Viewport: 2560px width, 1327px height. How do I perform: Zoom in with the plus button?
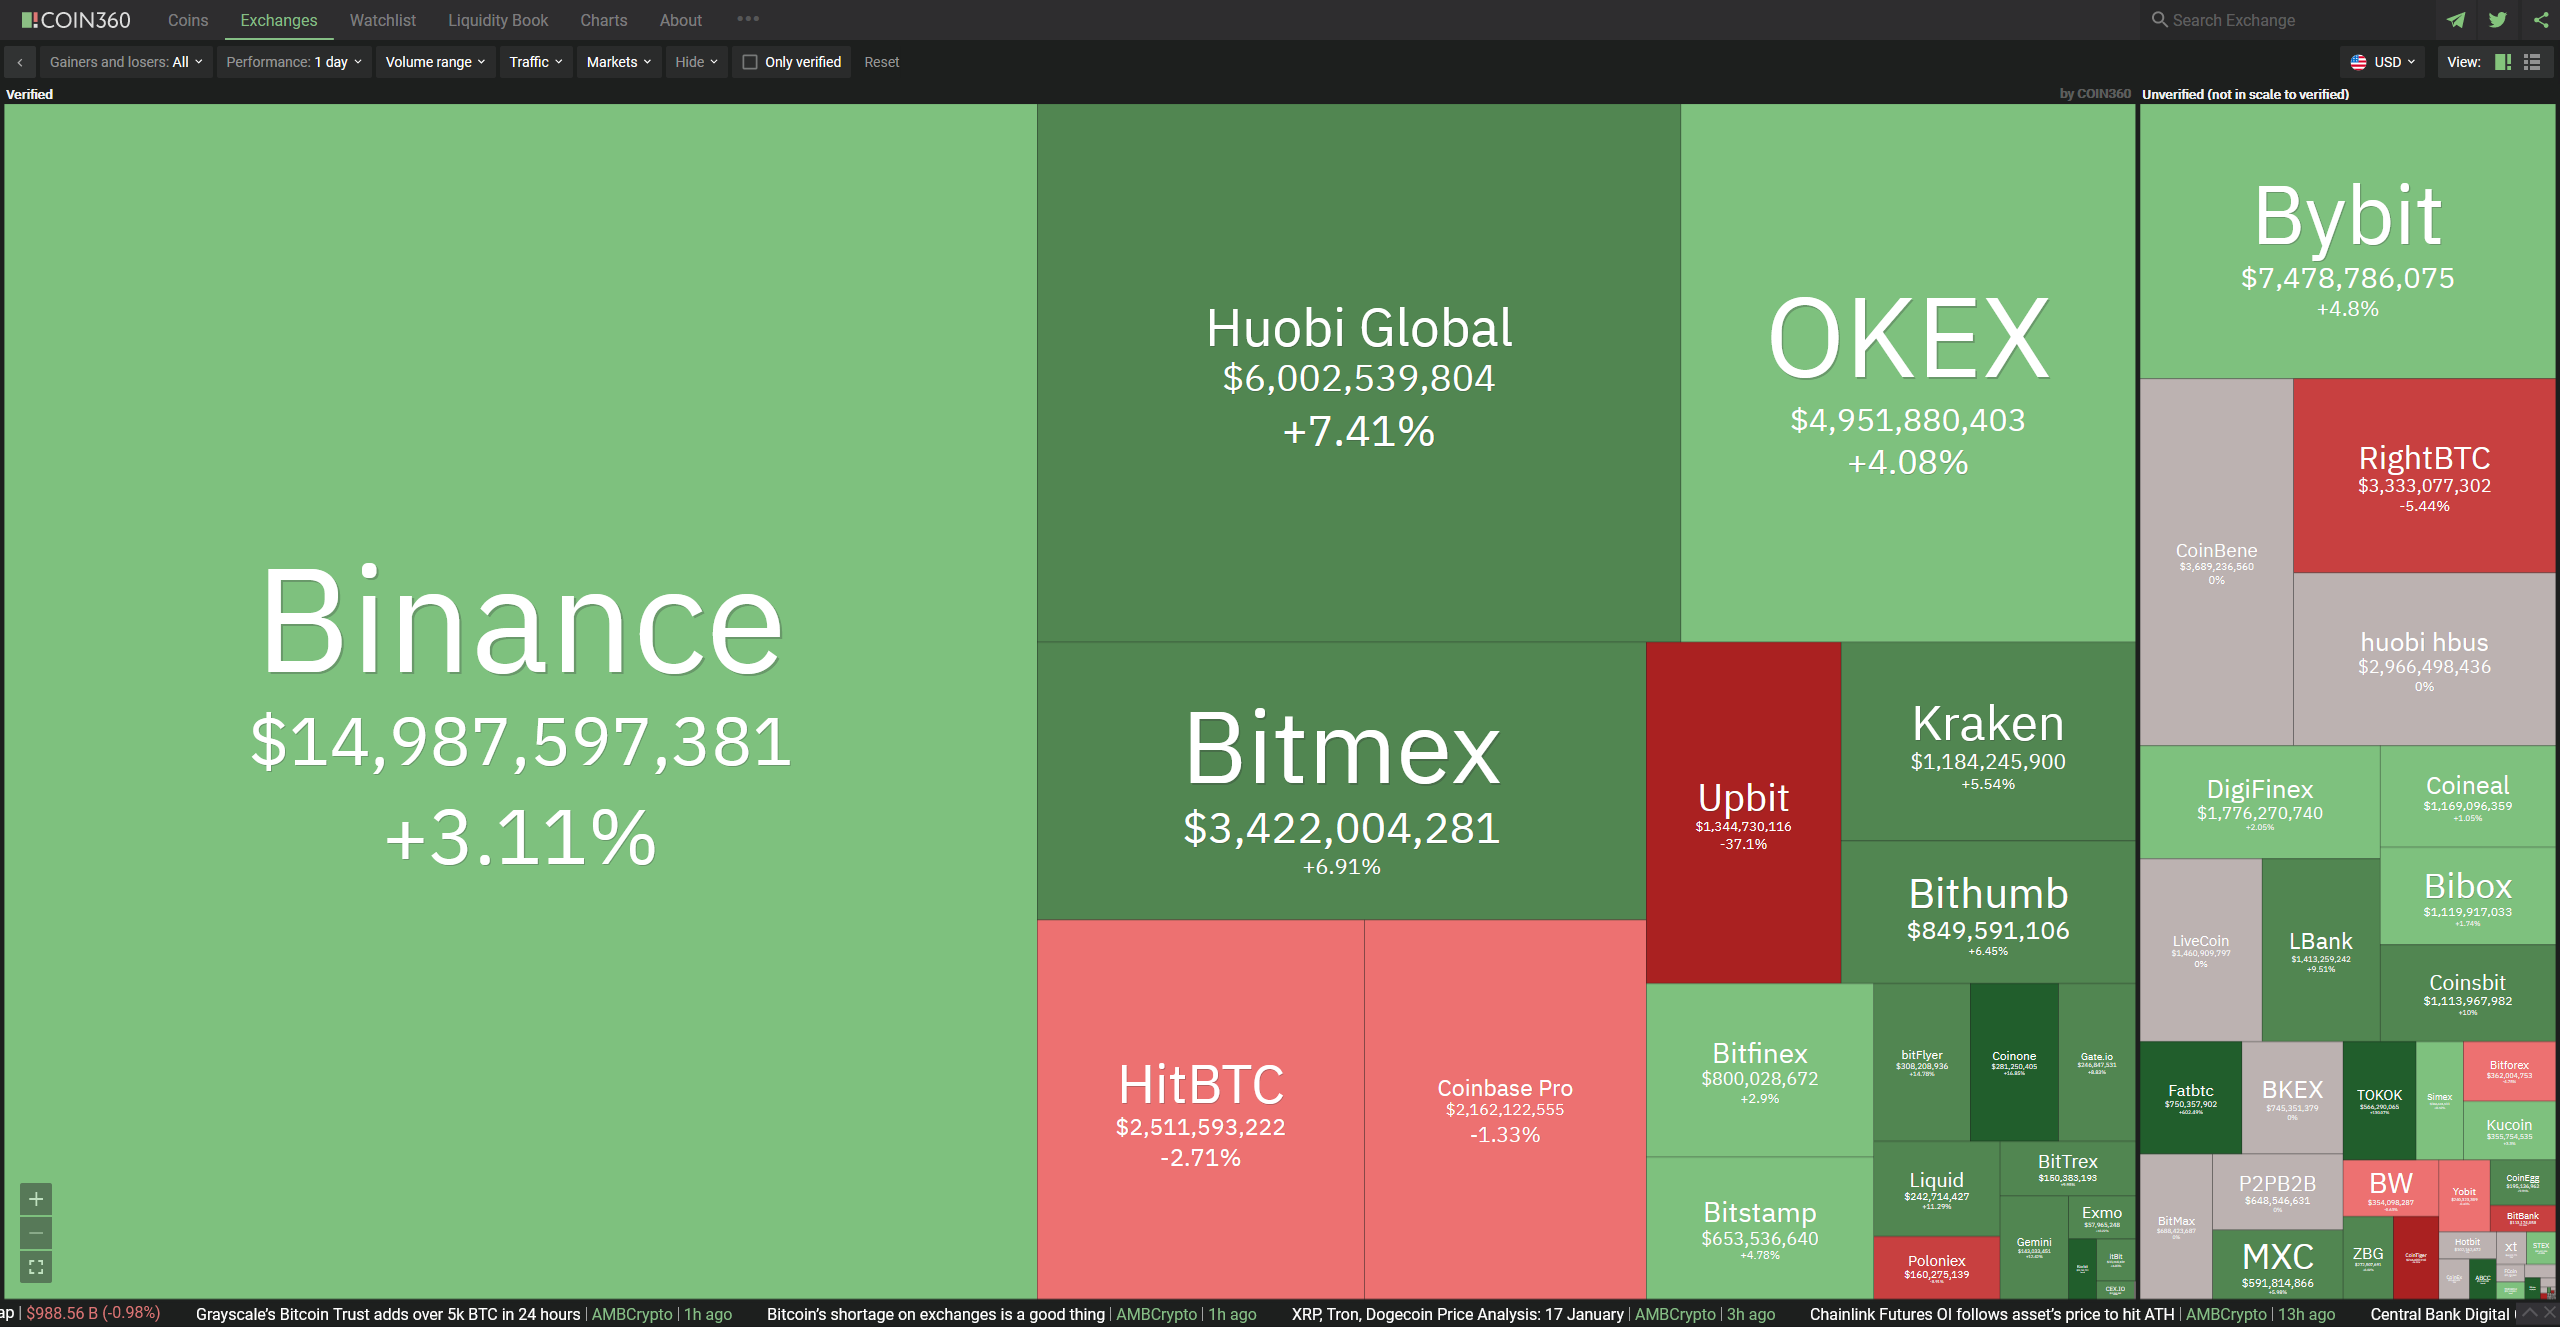[x=36, y=1198]
